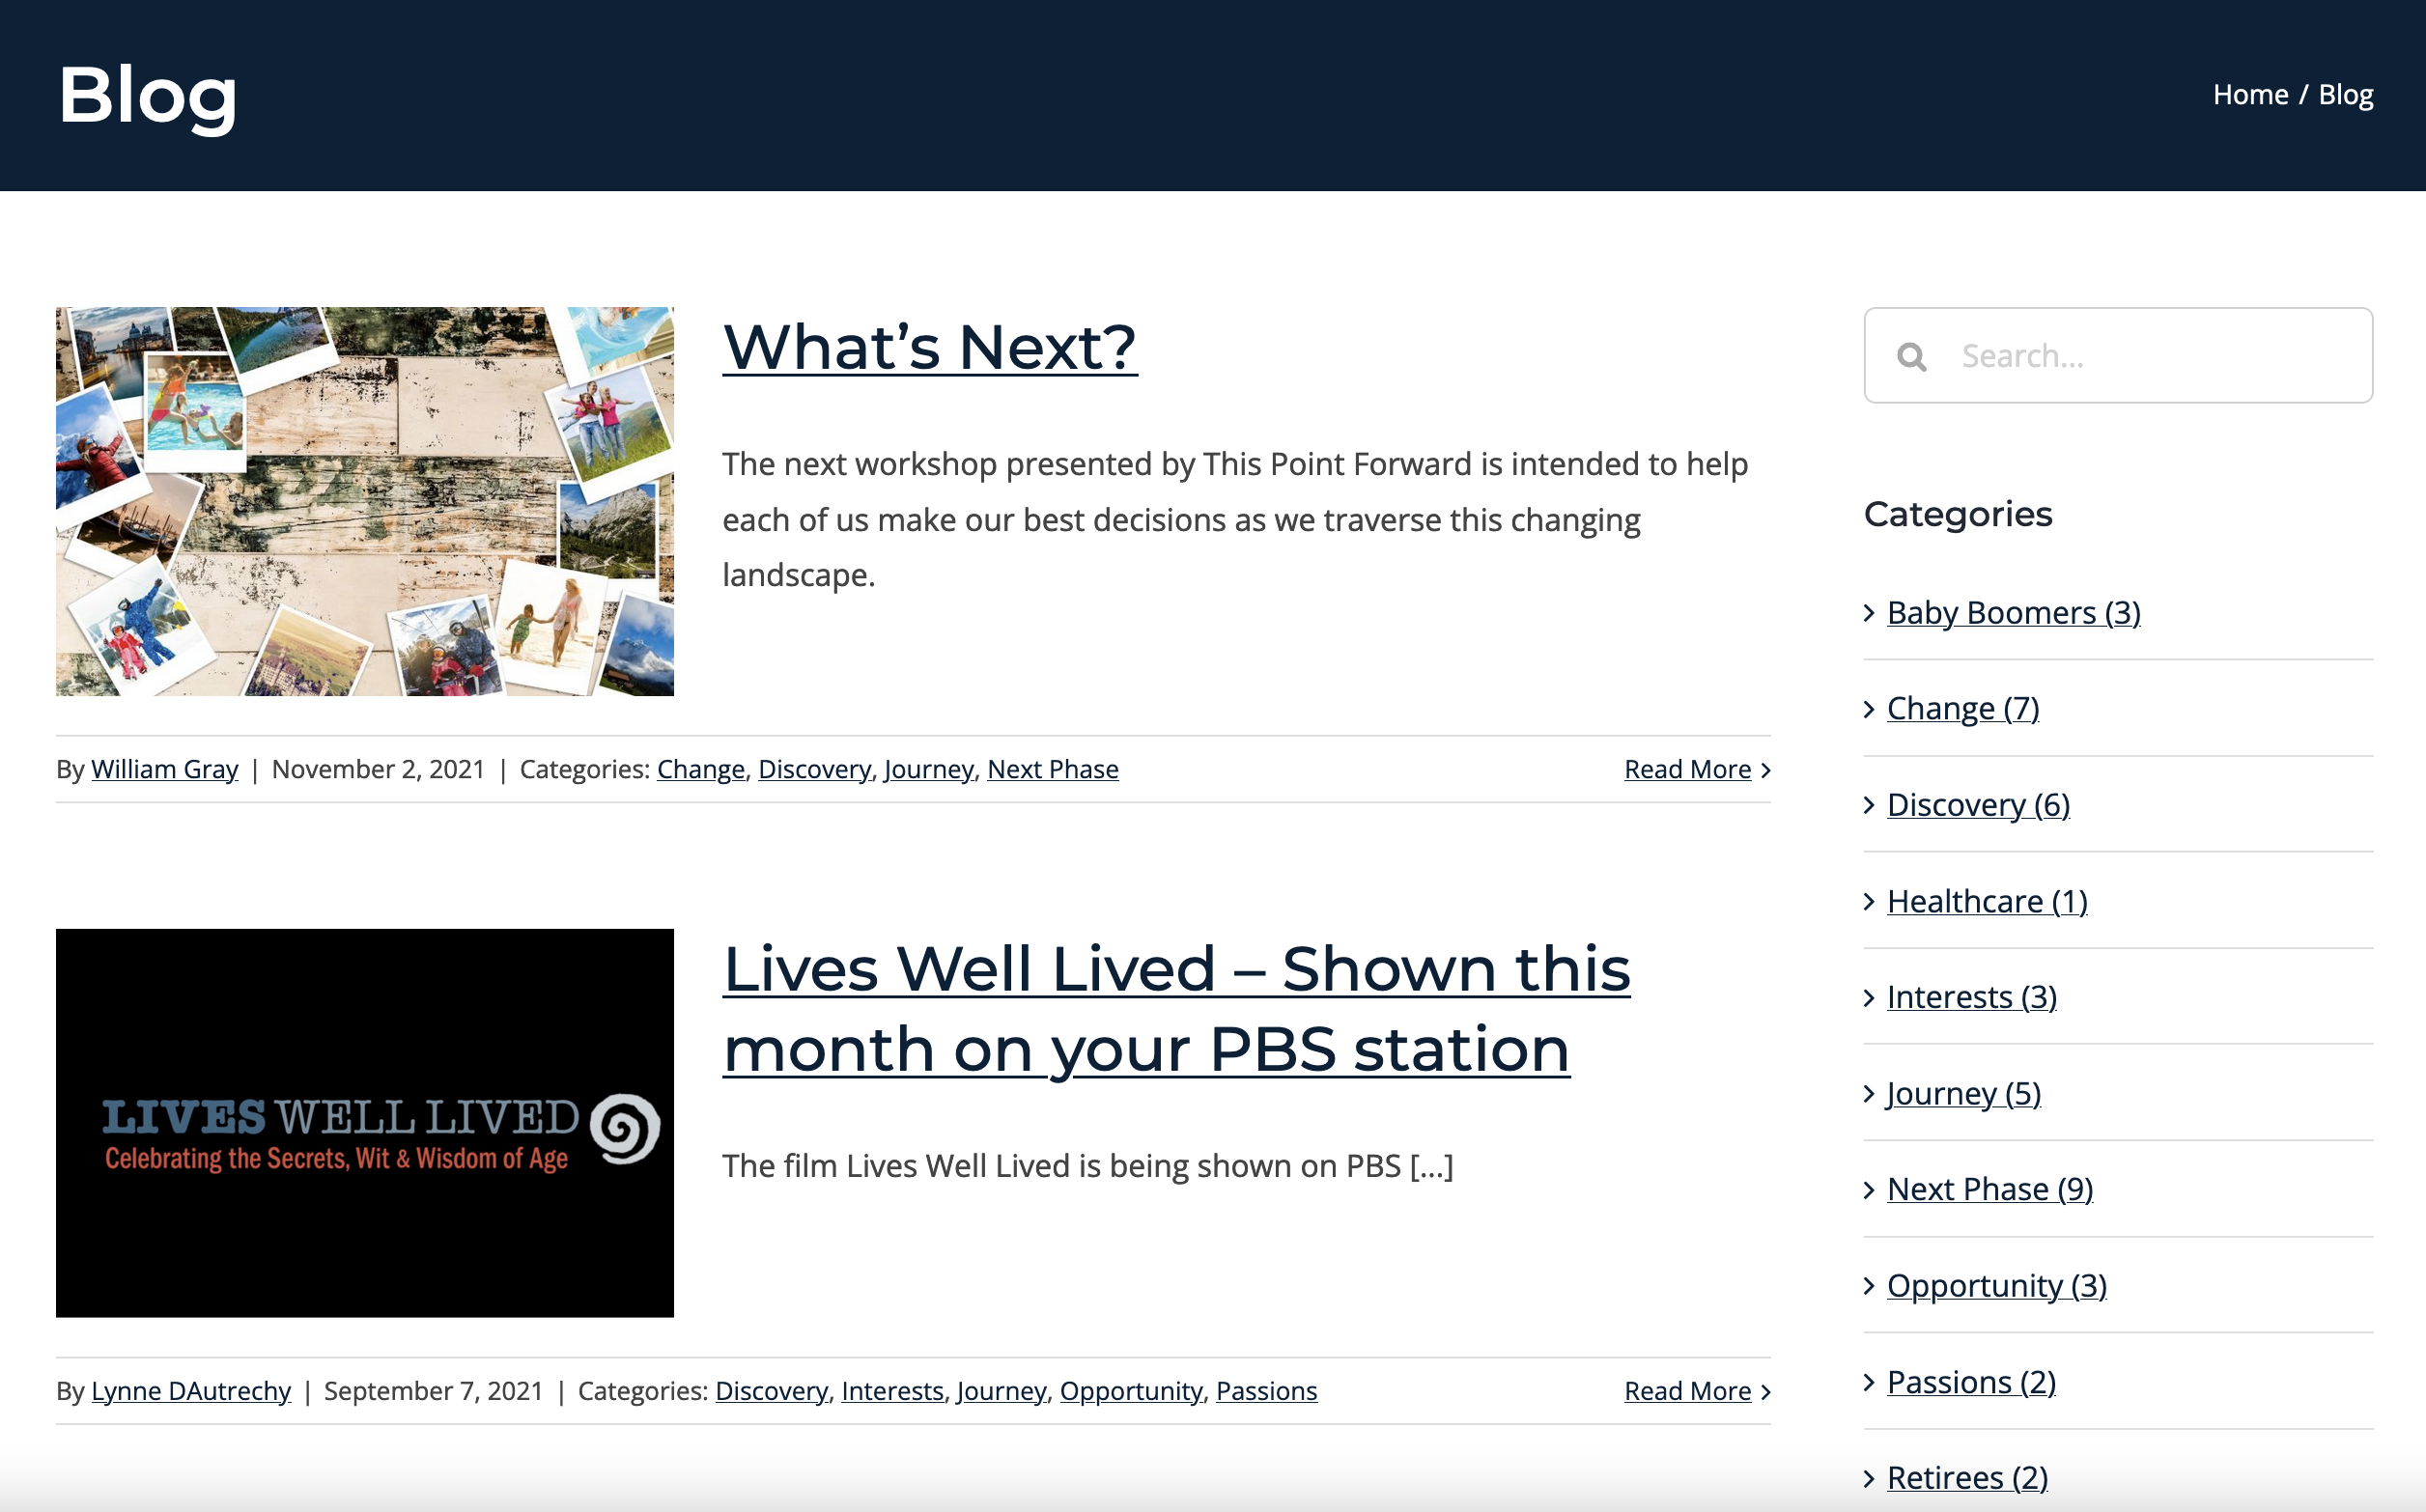Click the chevron beside Passions category
The height and width of the screenshot is (1512, 2426).
coord(1869,1382)
